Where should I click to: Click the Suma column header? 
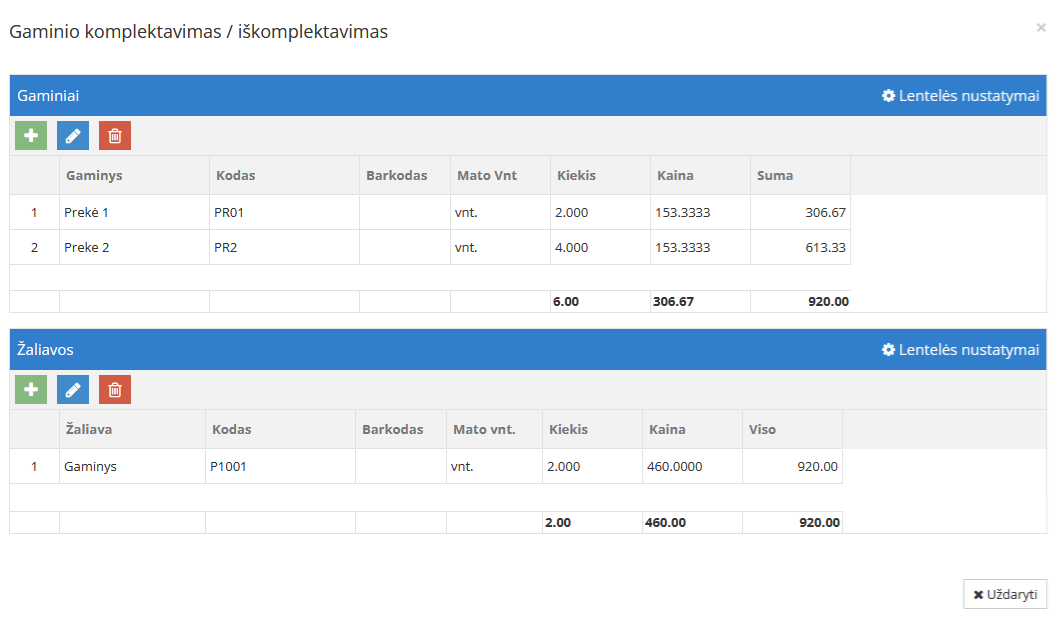click(775, 175)
